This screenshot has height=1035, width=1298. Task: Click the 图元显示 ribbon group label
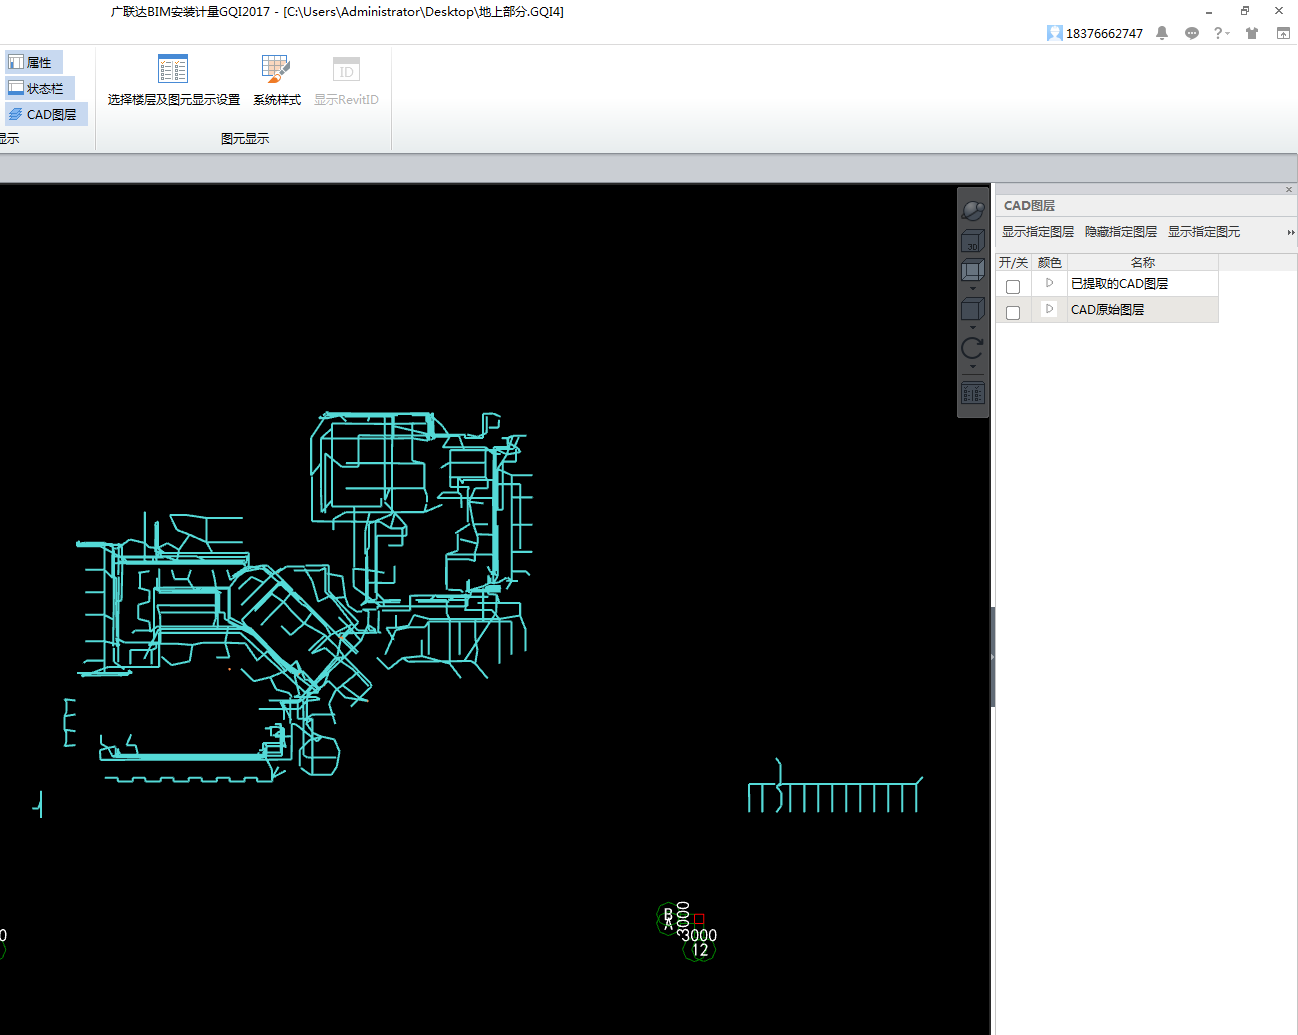245,139
